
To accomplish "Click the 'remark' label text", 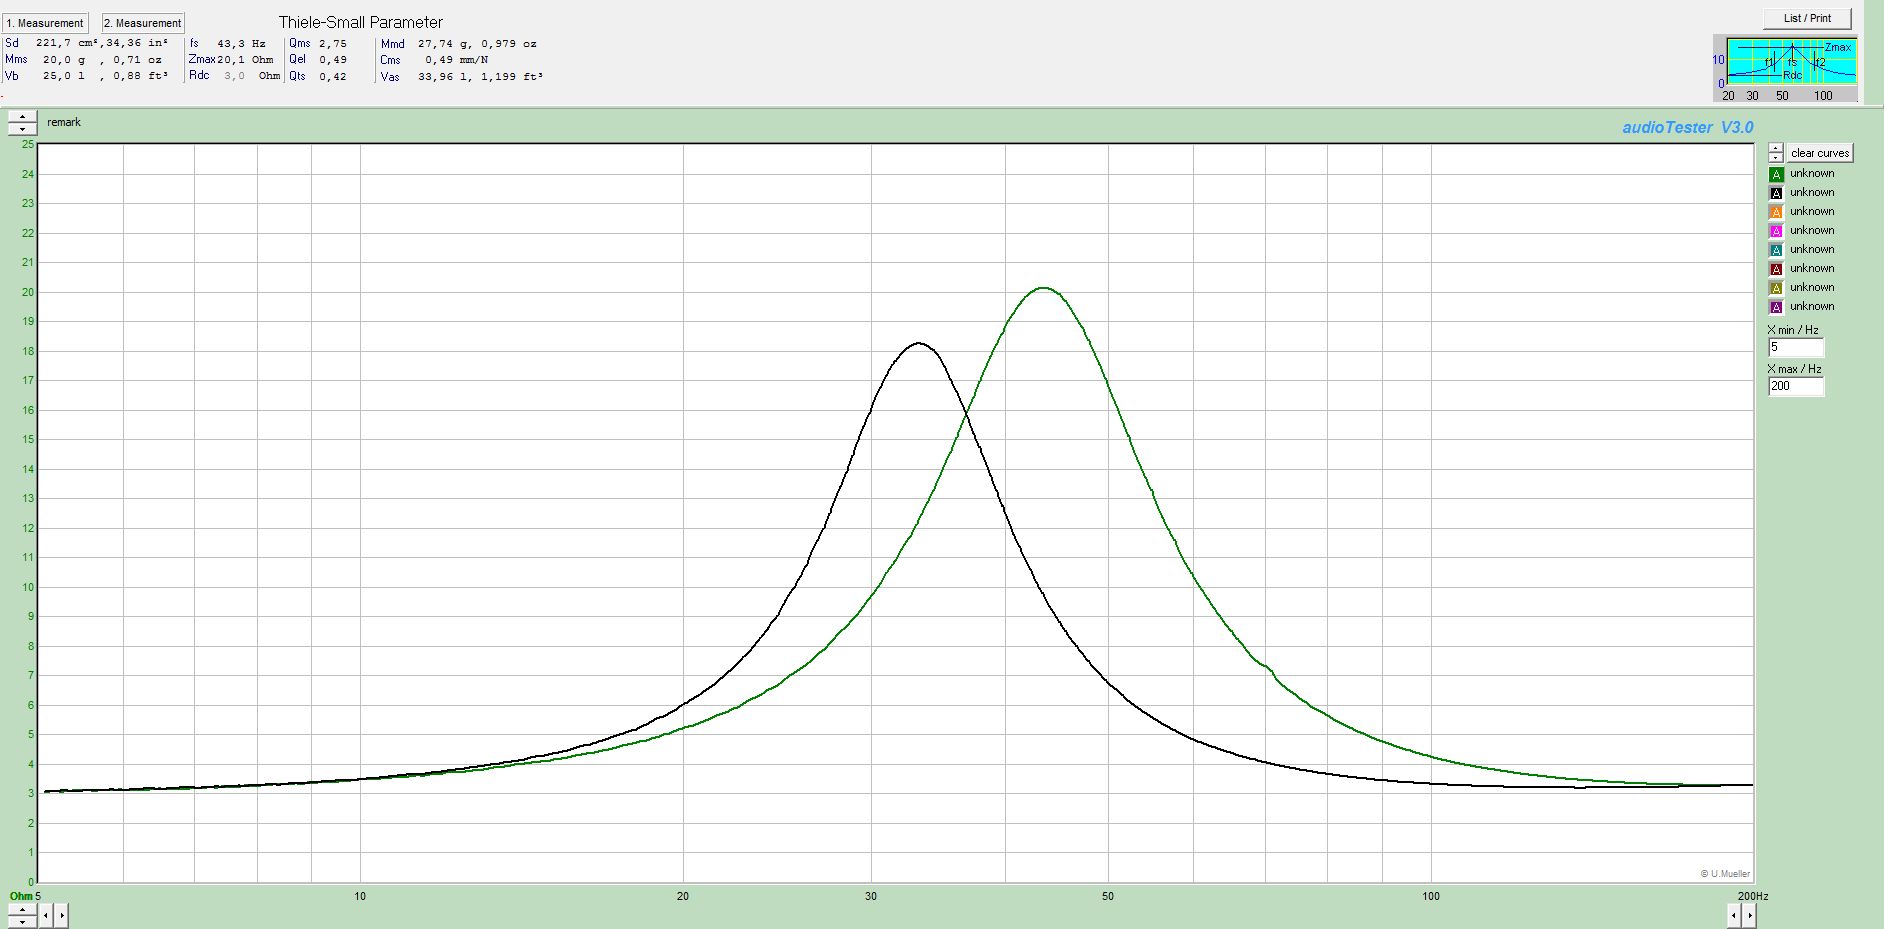I will pyautogui.click(x=64, y=122).
